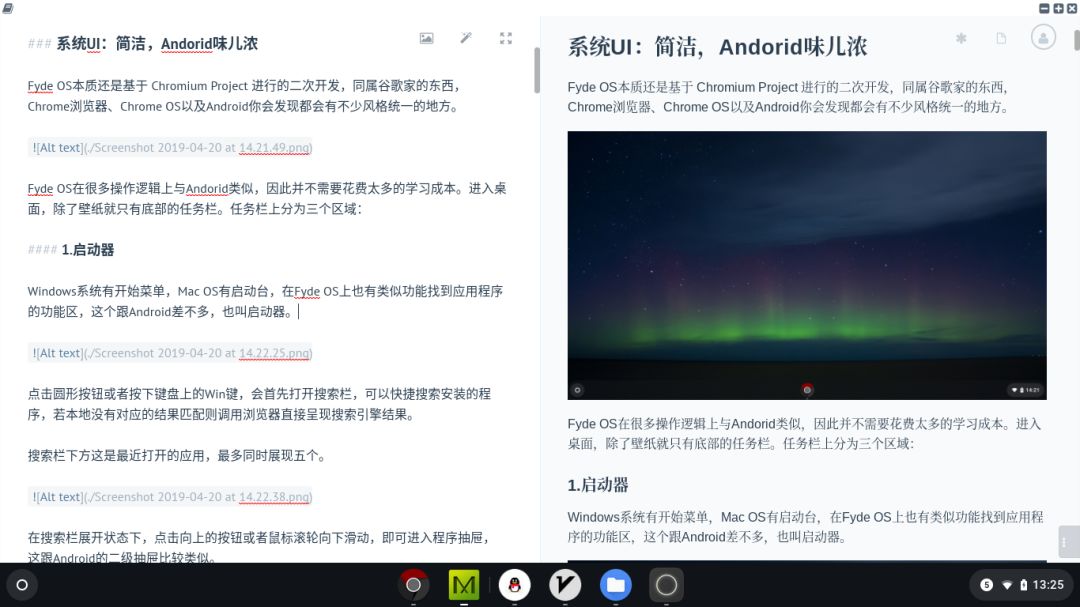Click the first Screenshot 14.21.49.png image link
The width and height of the screenshot is (1080, 607).
(x=172, y=147)
